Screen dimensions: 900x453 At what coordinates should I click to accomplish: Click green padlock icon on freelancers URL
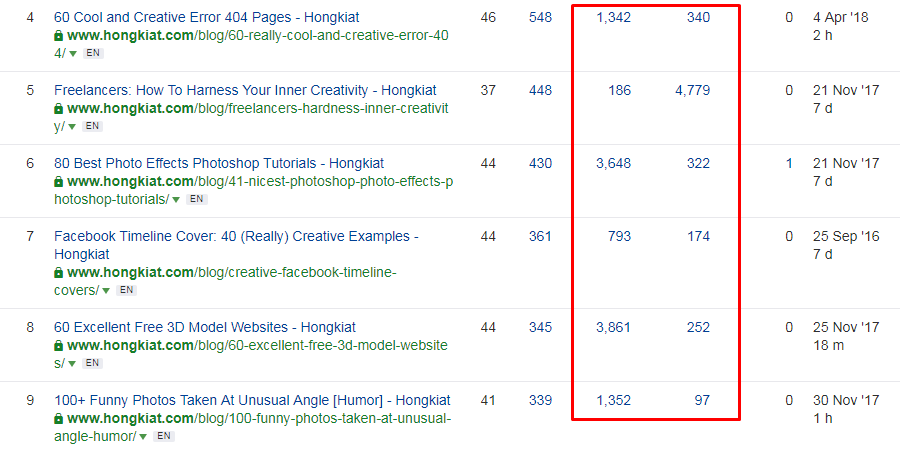pos(59,109)
